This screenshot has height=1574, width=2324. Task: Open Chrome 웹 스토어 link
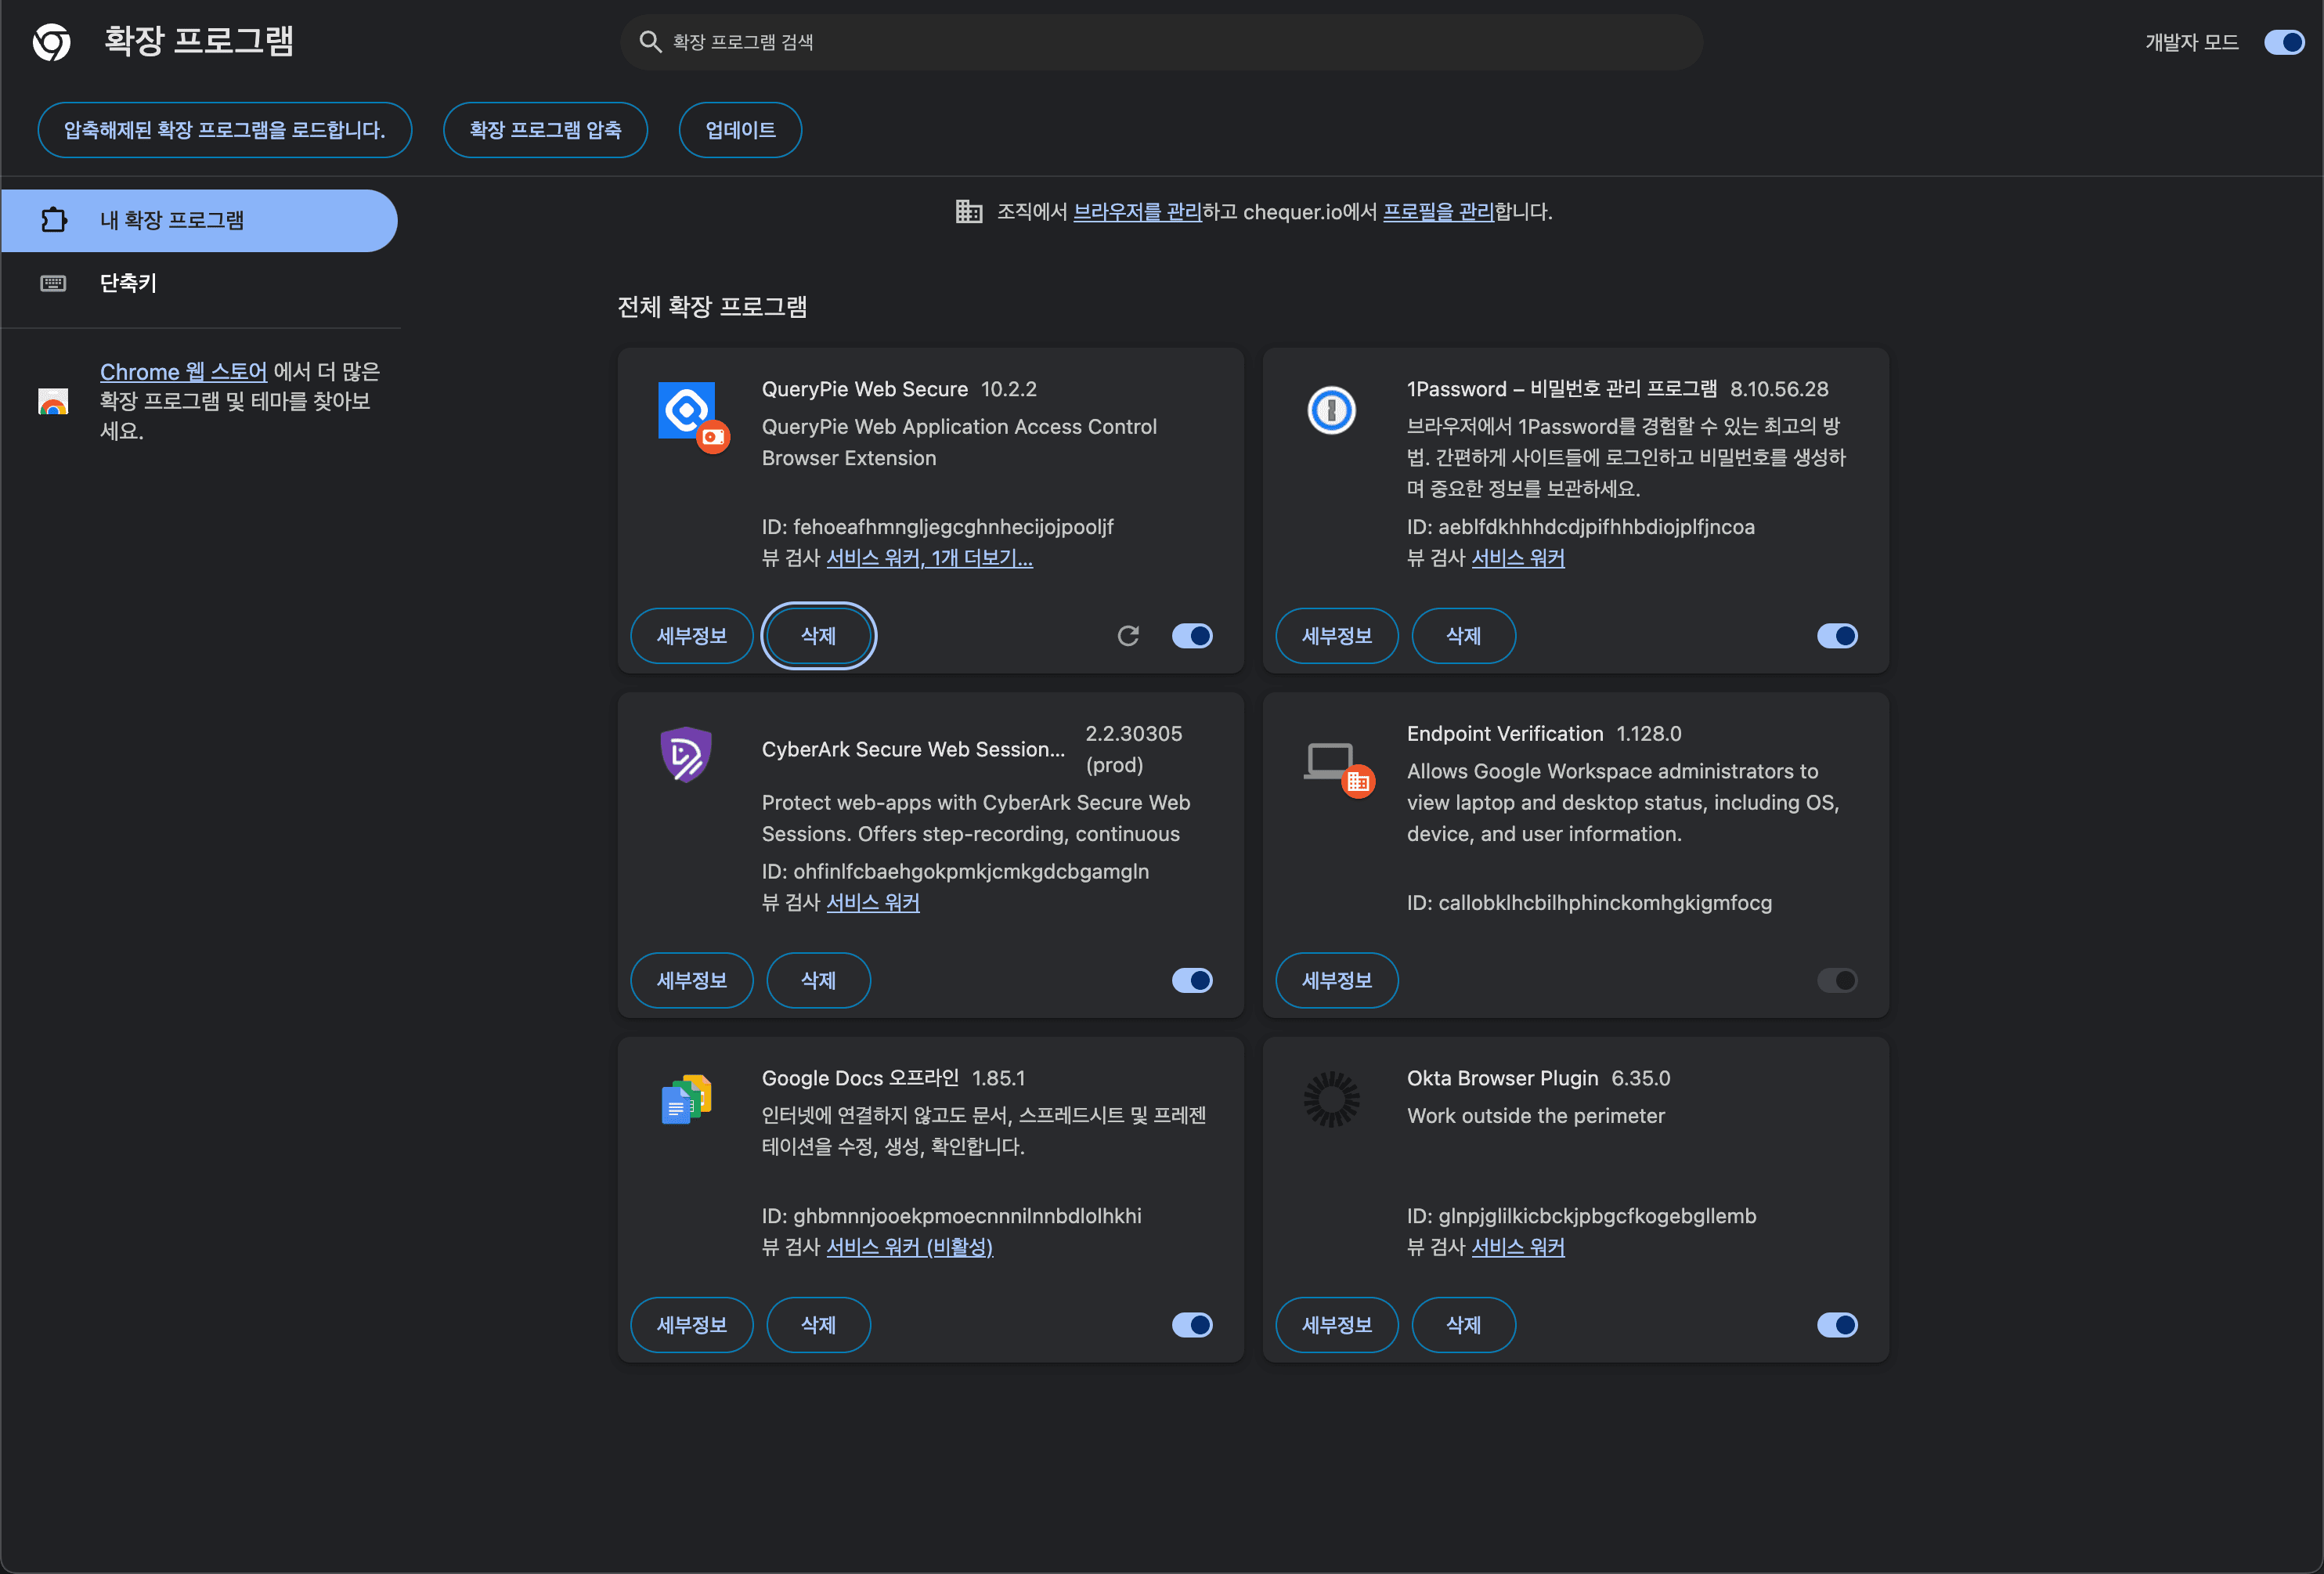183,372
